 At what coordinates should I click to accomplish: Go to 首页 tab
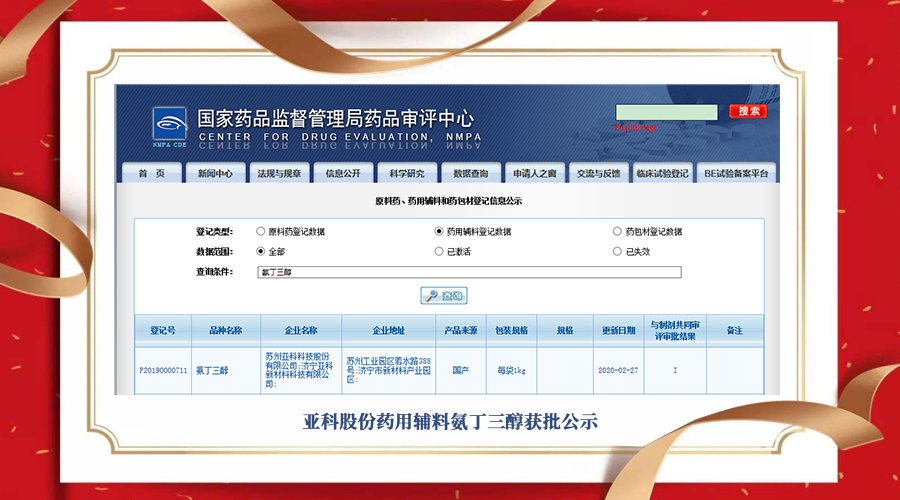(151, 173)
